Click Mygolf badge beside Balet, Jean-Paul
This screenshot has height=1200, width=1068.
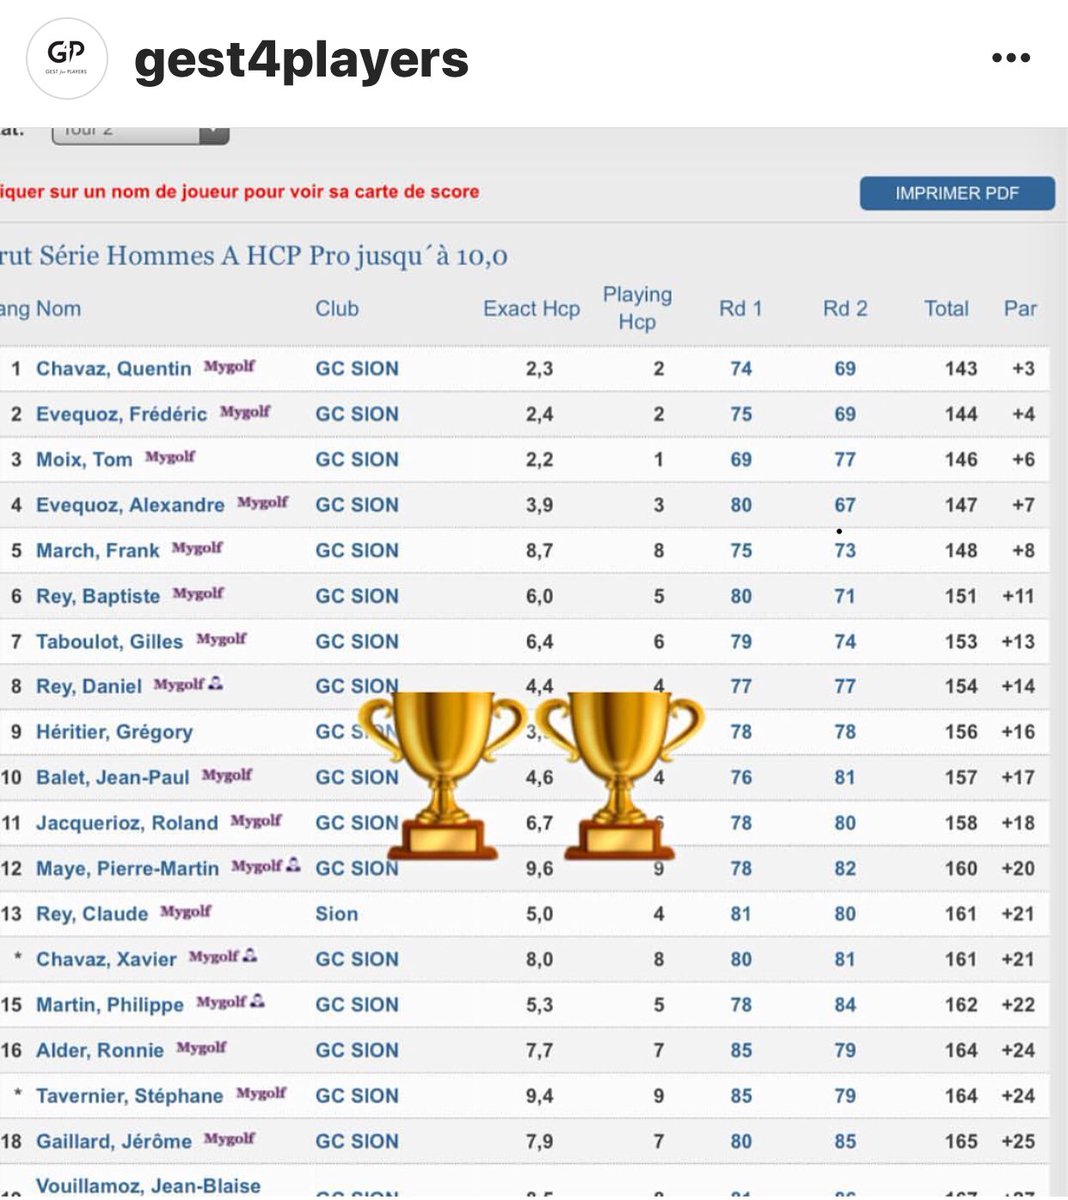point(227,775)
